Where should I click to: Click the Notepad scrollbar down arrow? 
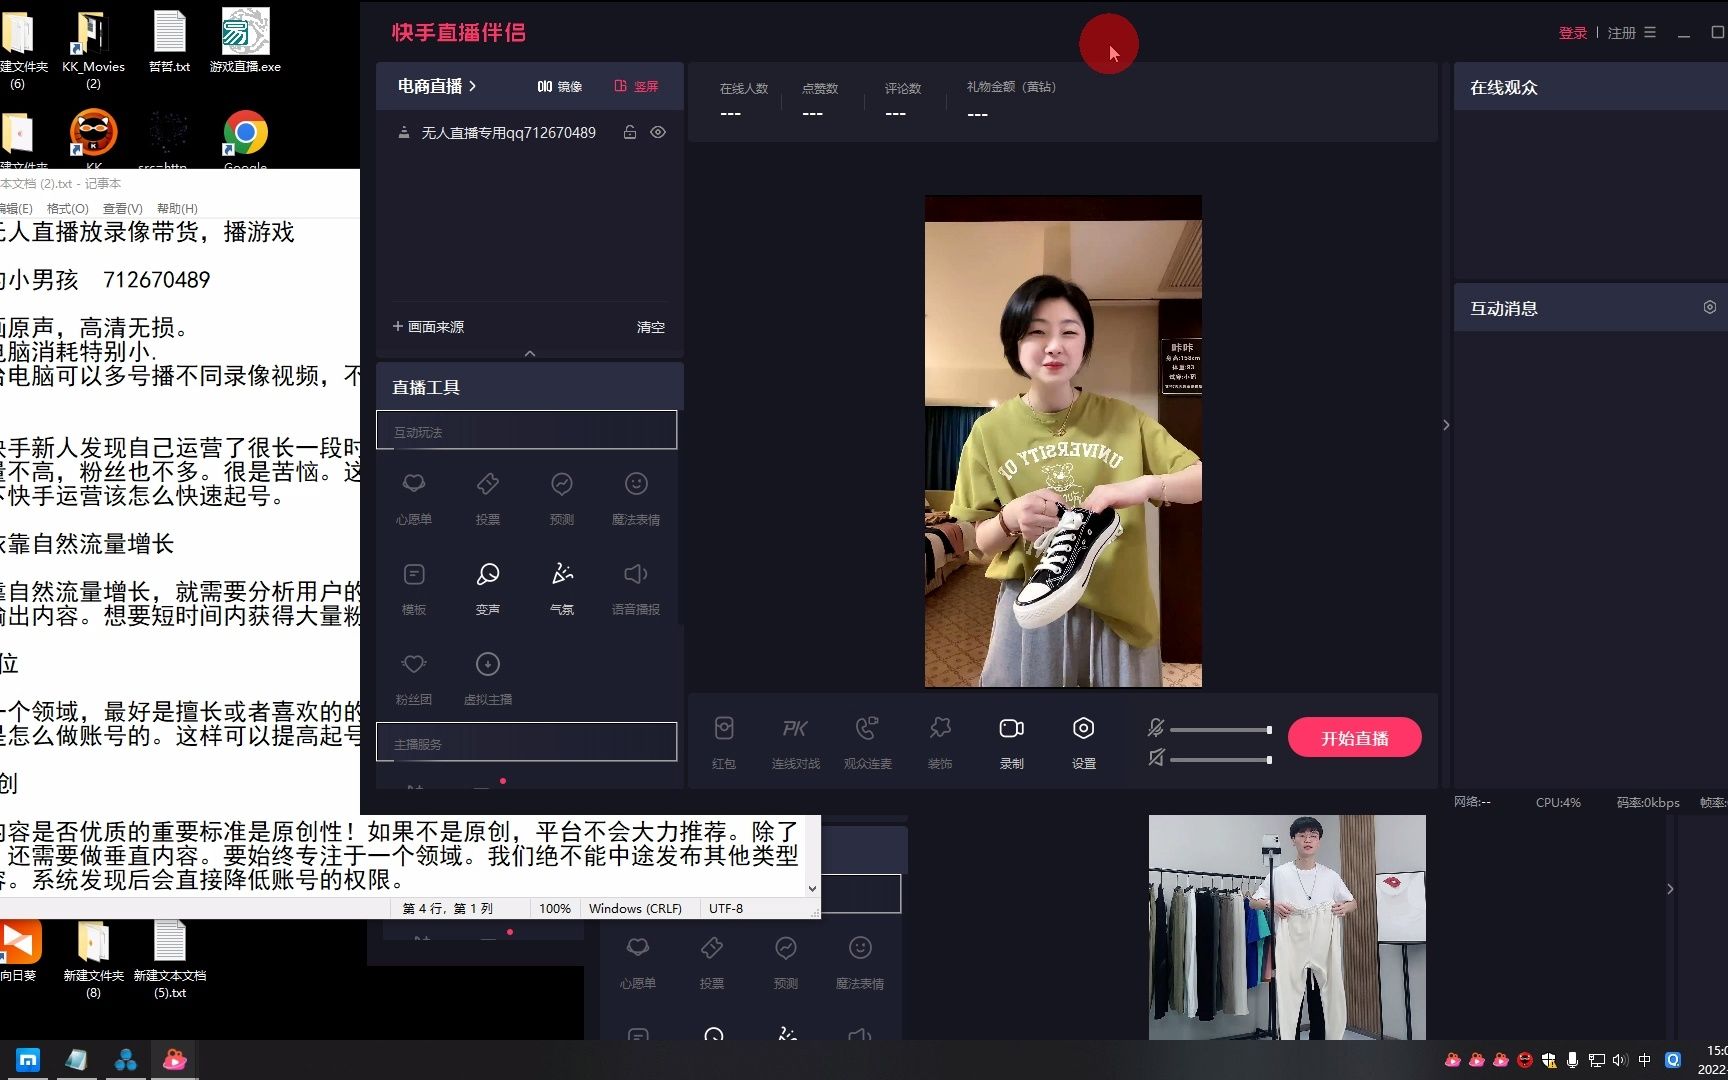click(x=812, y=888)
